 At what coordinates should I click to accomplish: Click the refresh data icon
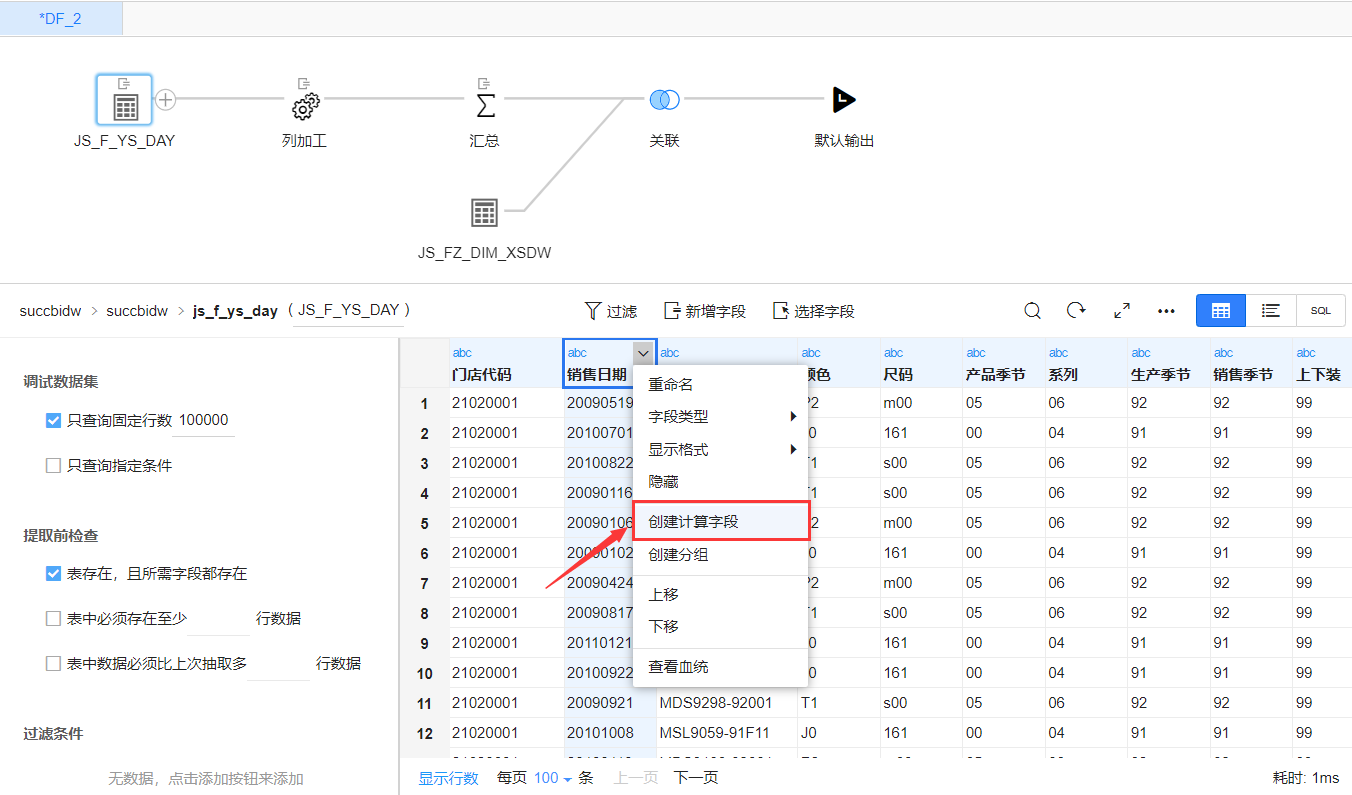point(1076,311)
